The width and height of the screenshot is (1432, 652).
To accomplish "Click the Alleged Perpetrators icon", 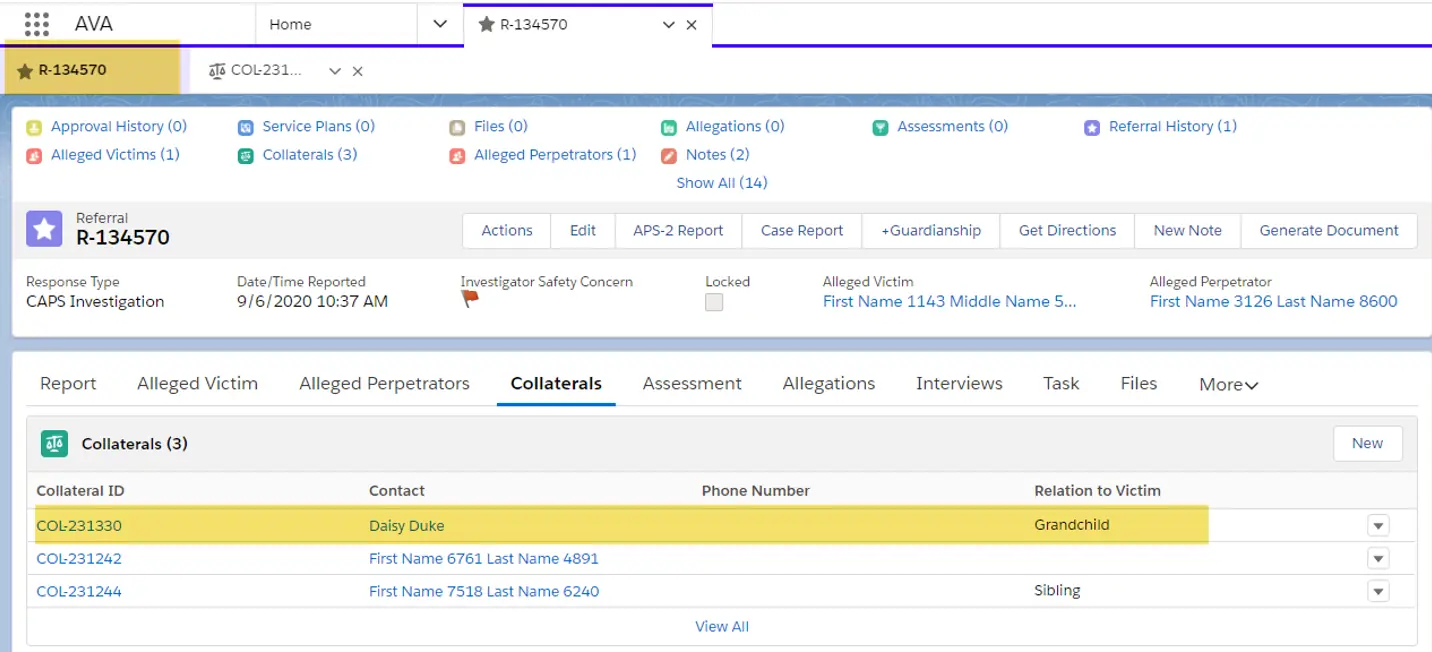I will coord(457,155).
